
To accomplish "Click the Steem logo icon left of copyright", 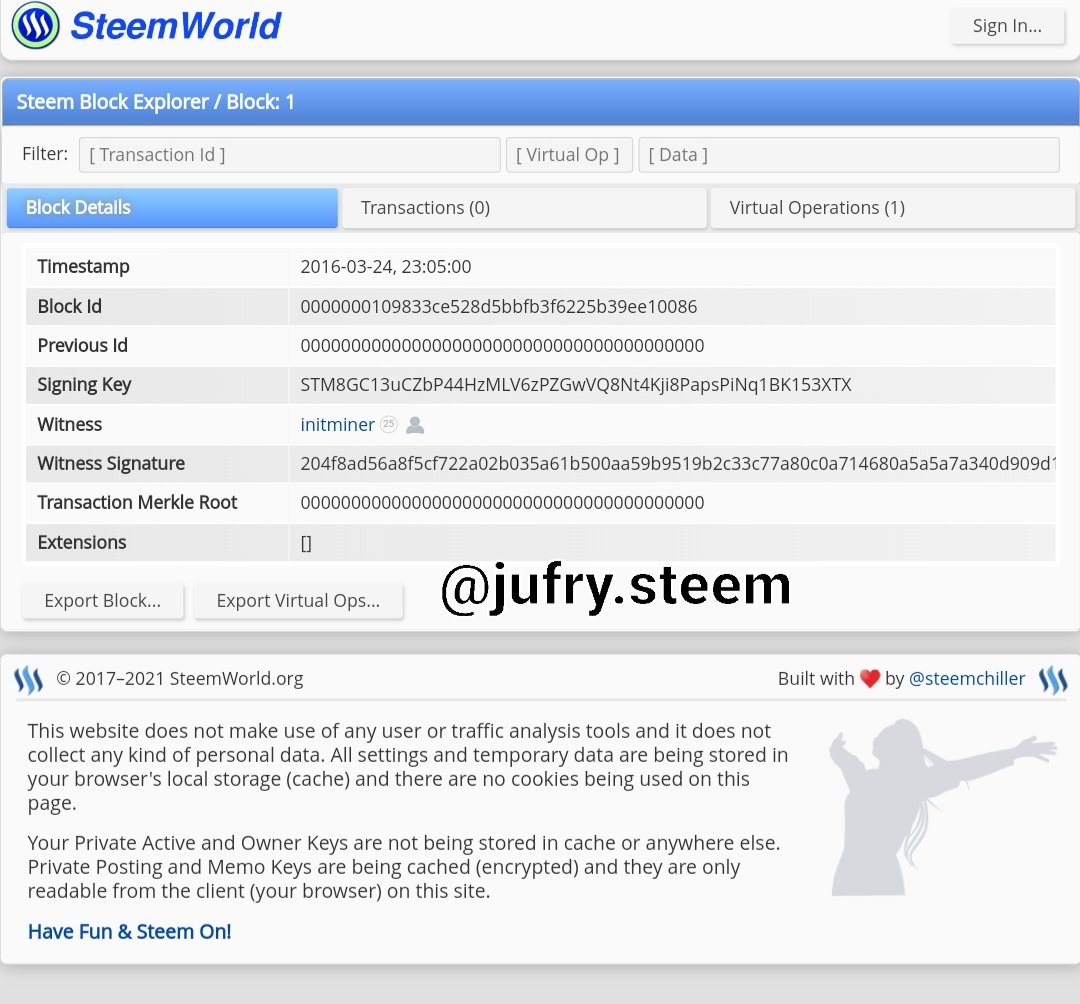I will coord(29,680).
